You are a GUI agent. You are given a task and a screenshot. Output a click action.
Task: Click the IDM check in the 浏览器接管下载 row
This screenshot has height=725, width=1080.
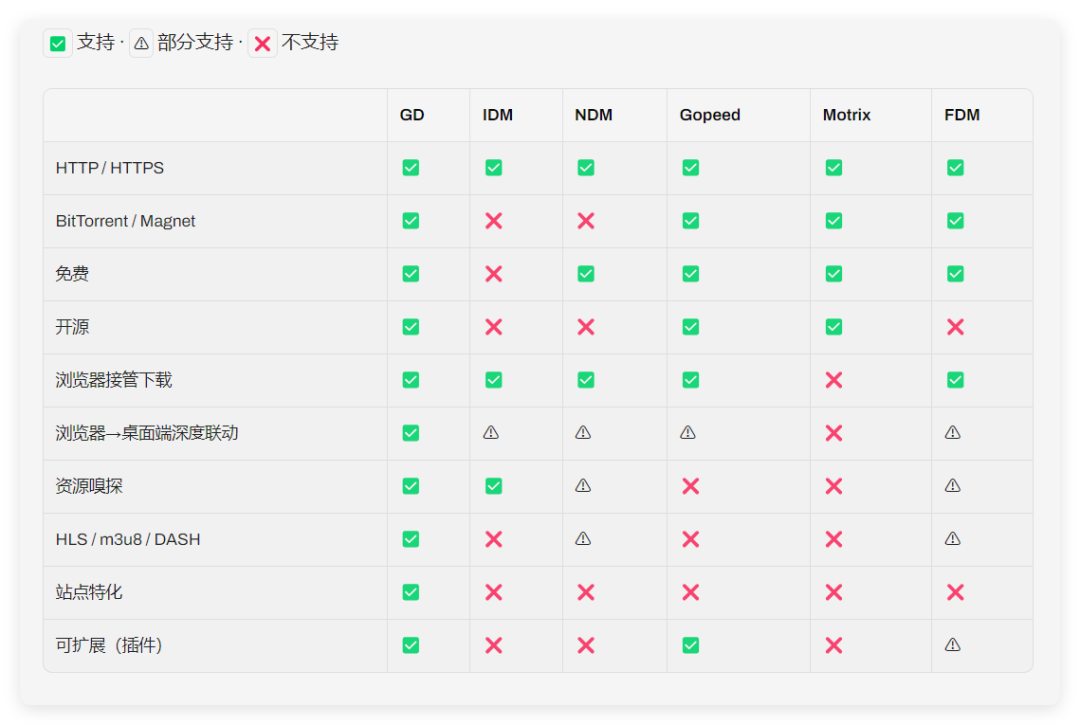coord(494,380)
